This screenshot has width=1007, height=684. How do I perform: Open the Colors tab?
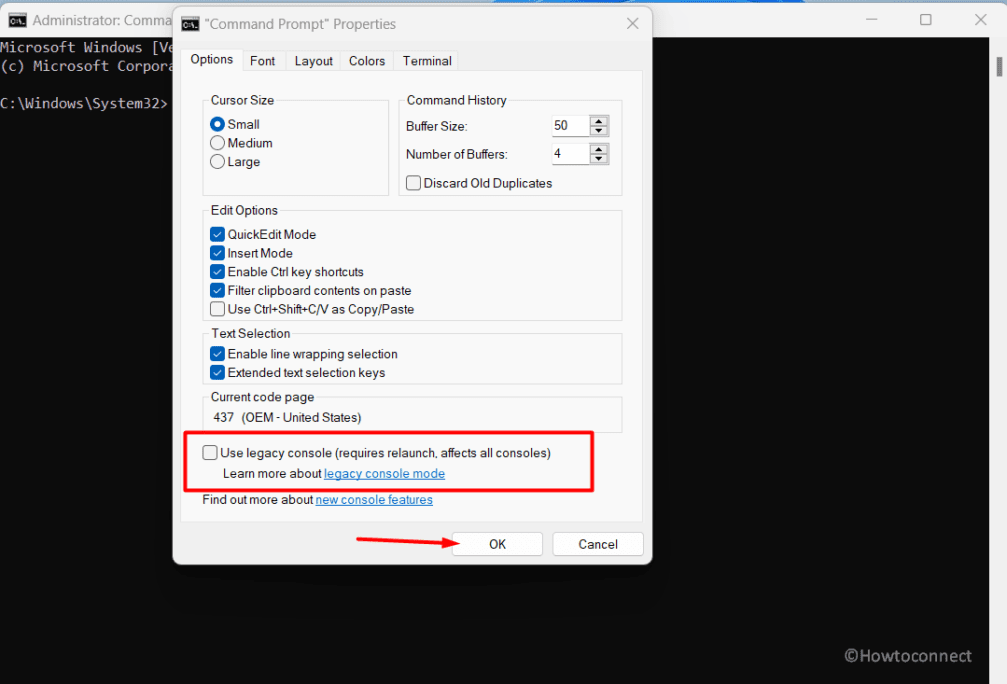coord(367,61)
